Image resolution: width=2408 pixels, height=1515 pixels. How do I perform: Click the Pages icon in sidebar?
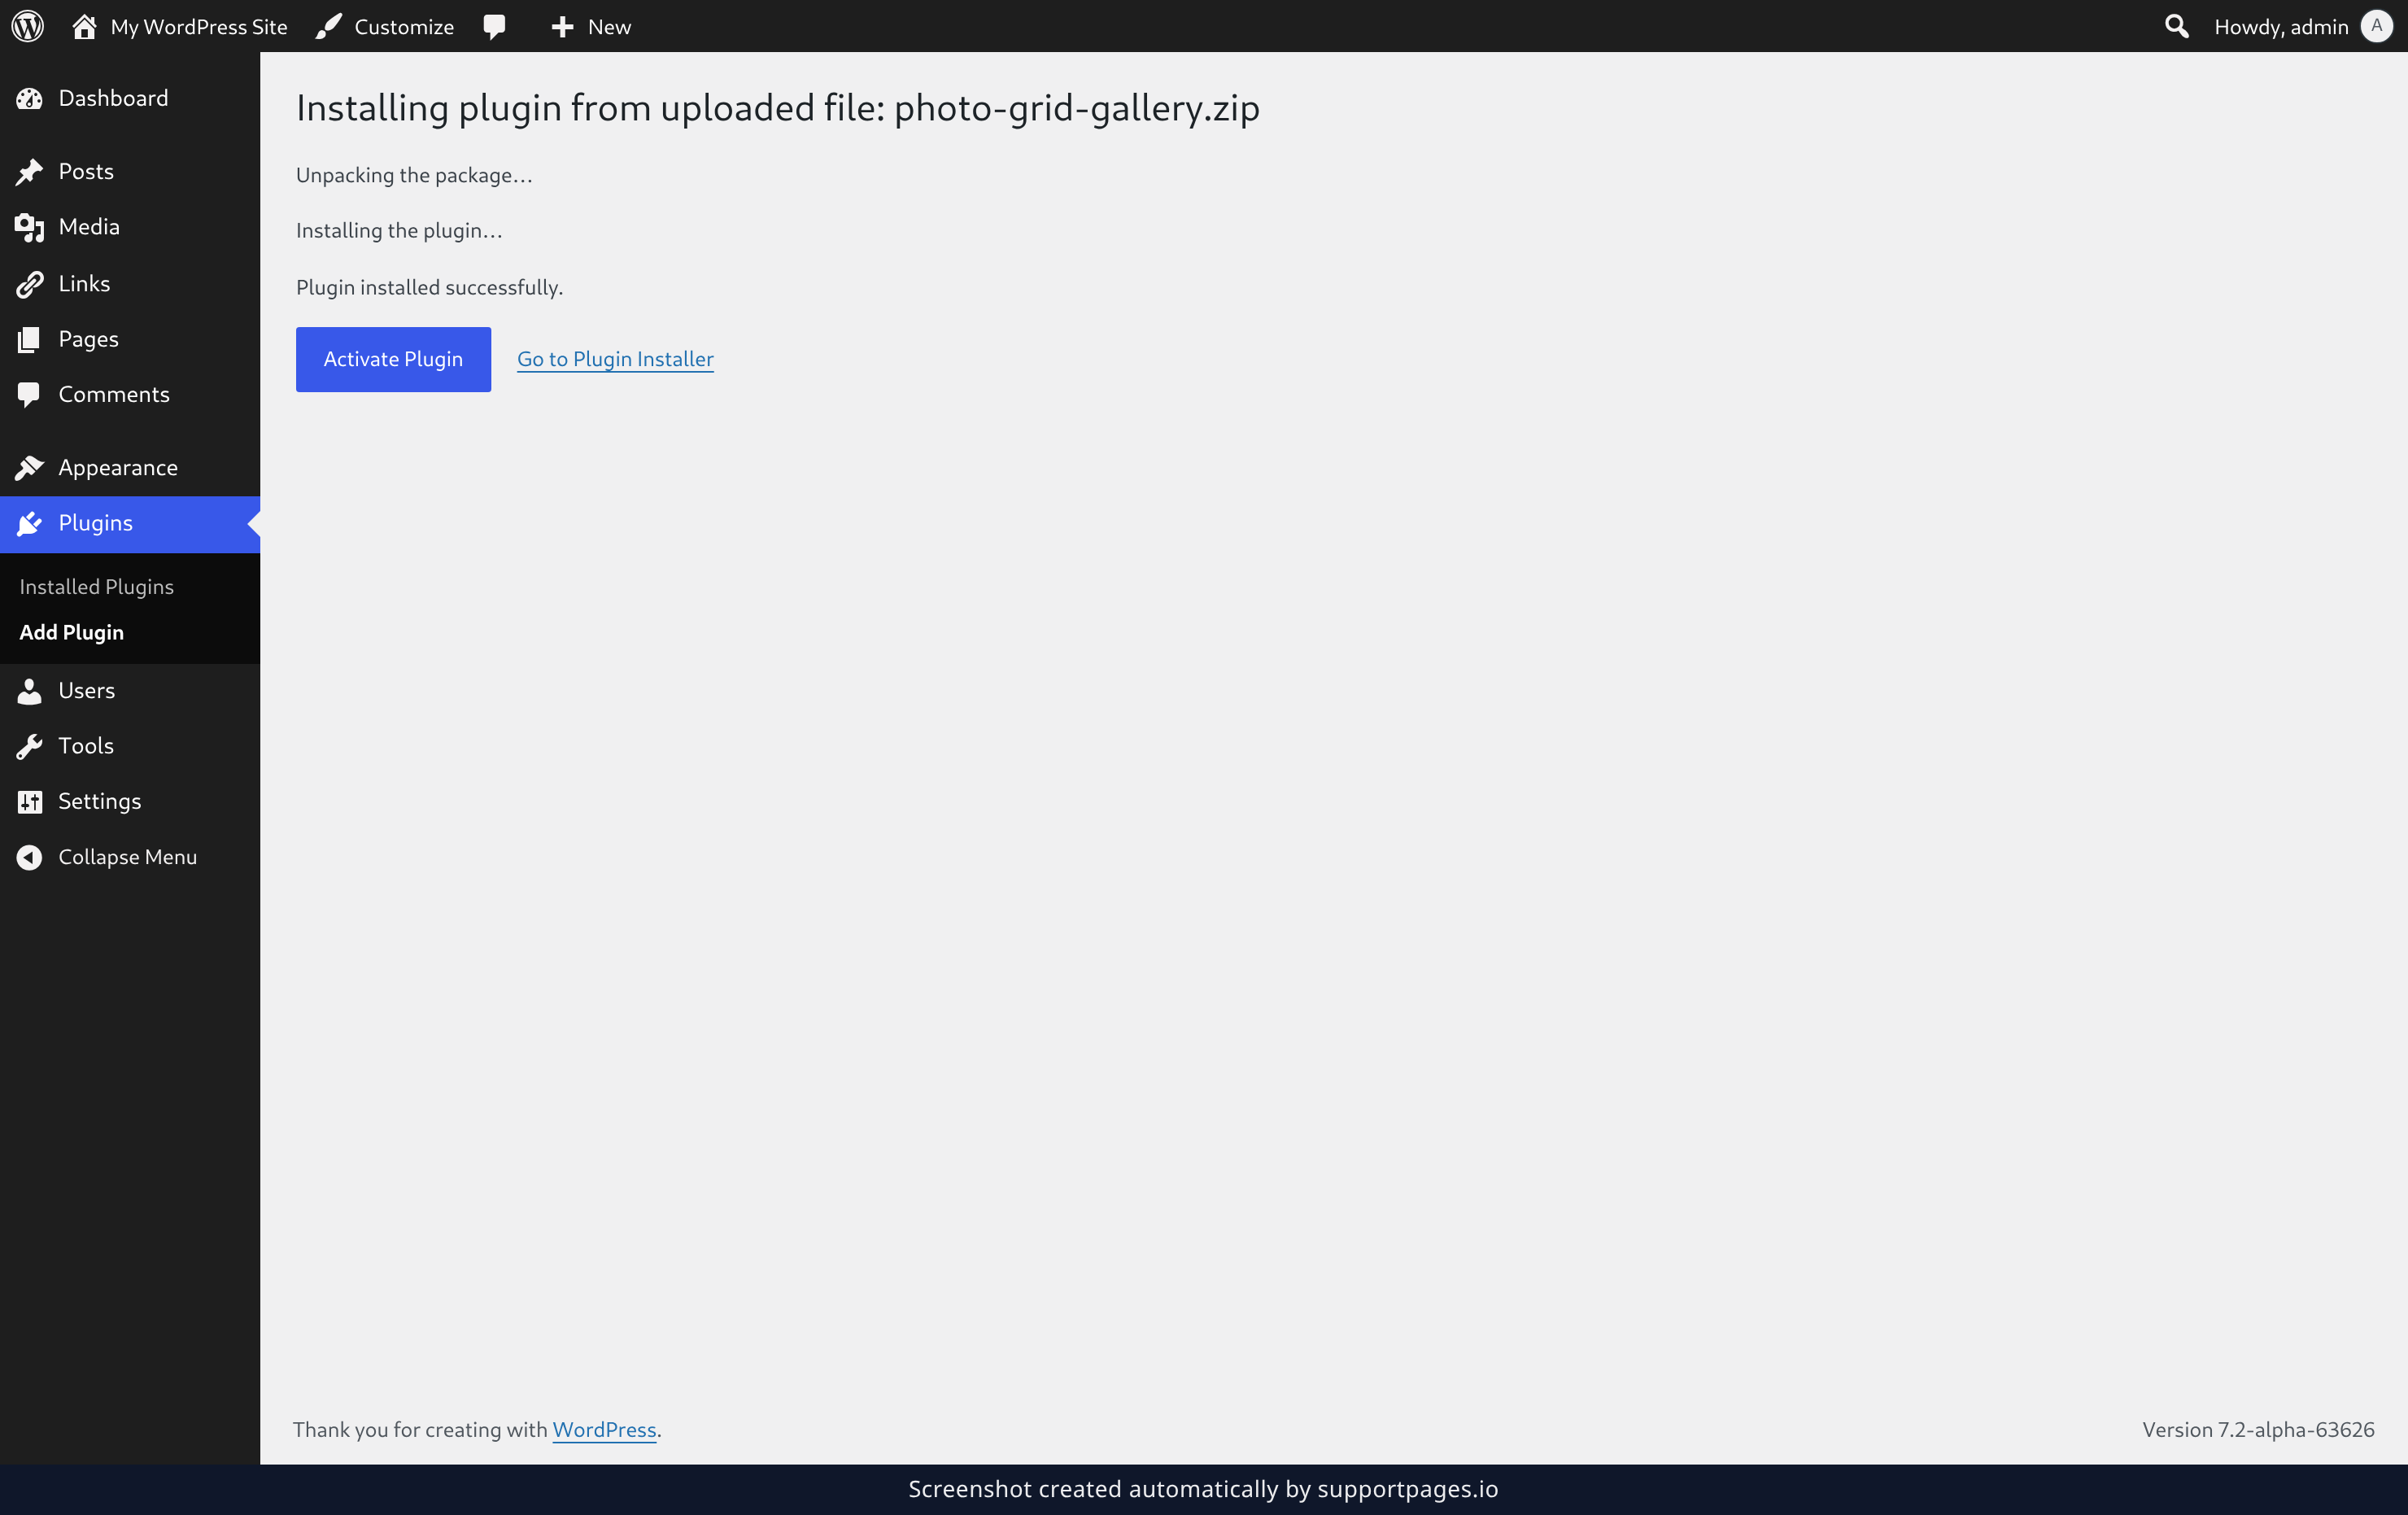(30, 340)
